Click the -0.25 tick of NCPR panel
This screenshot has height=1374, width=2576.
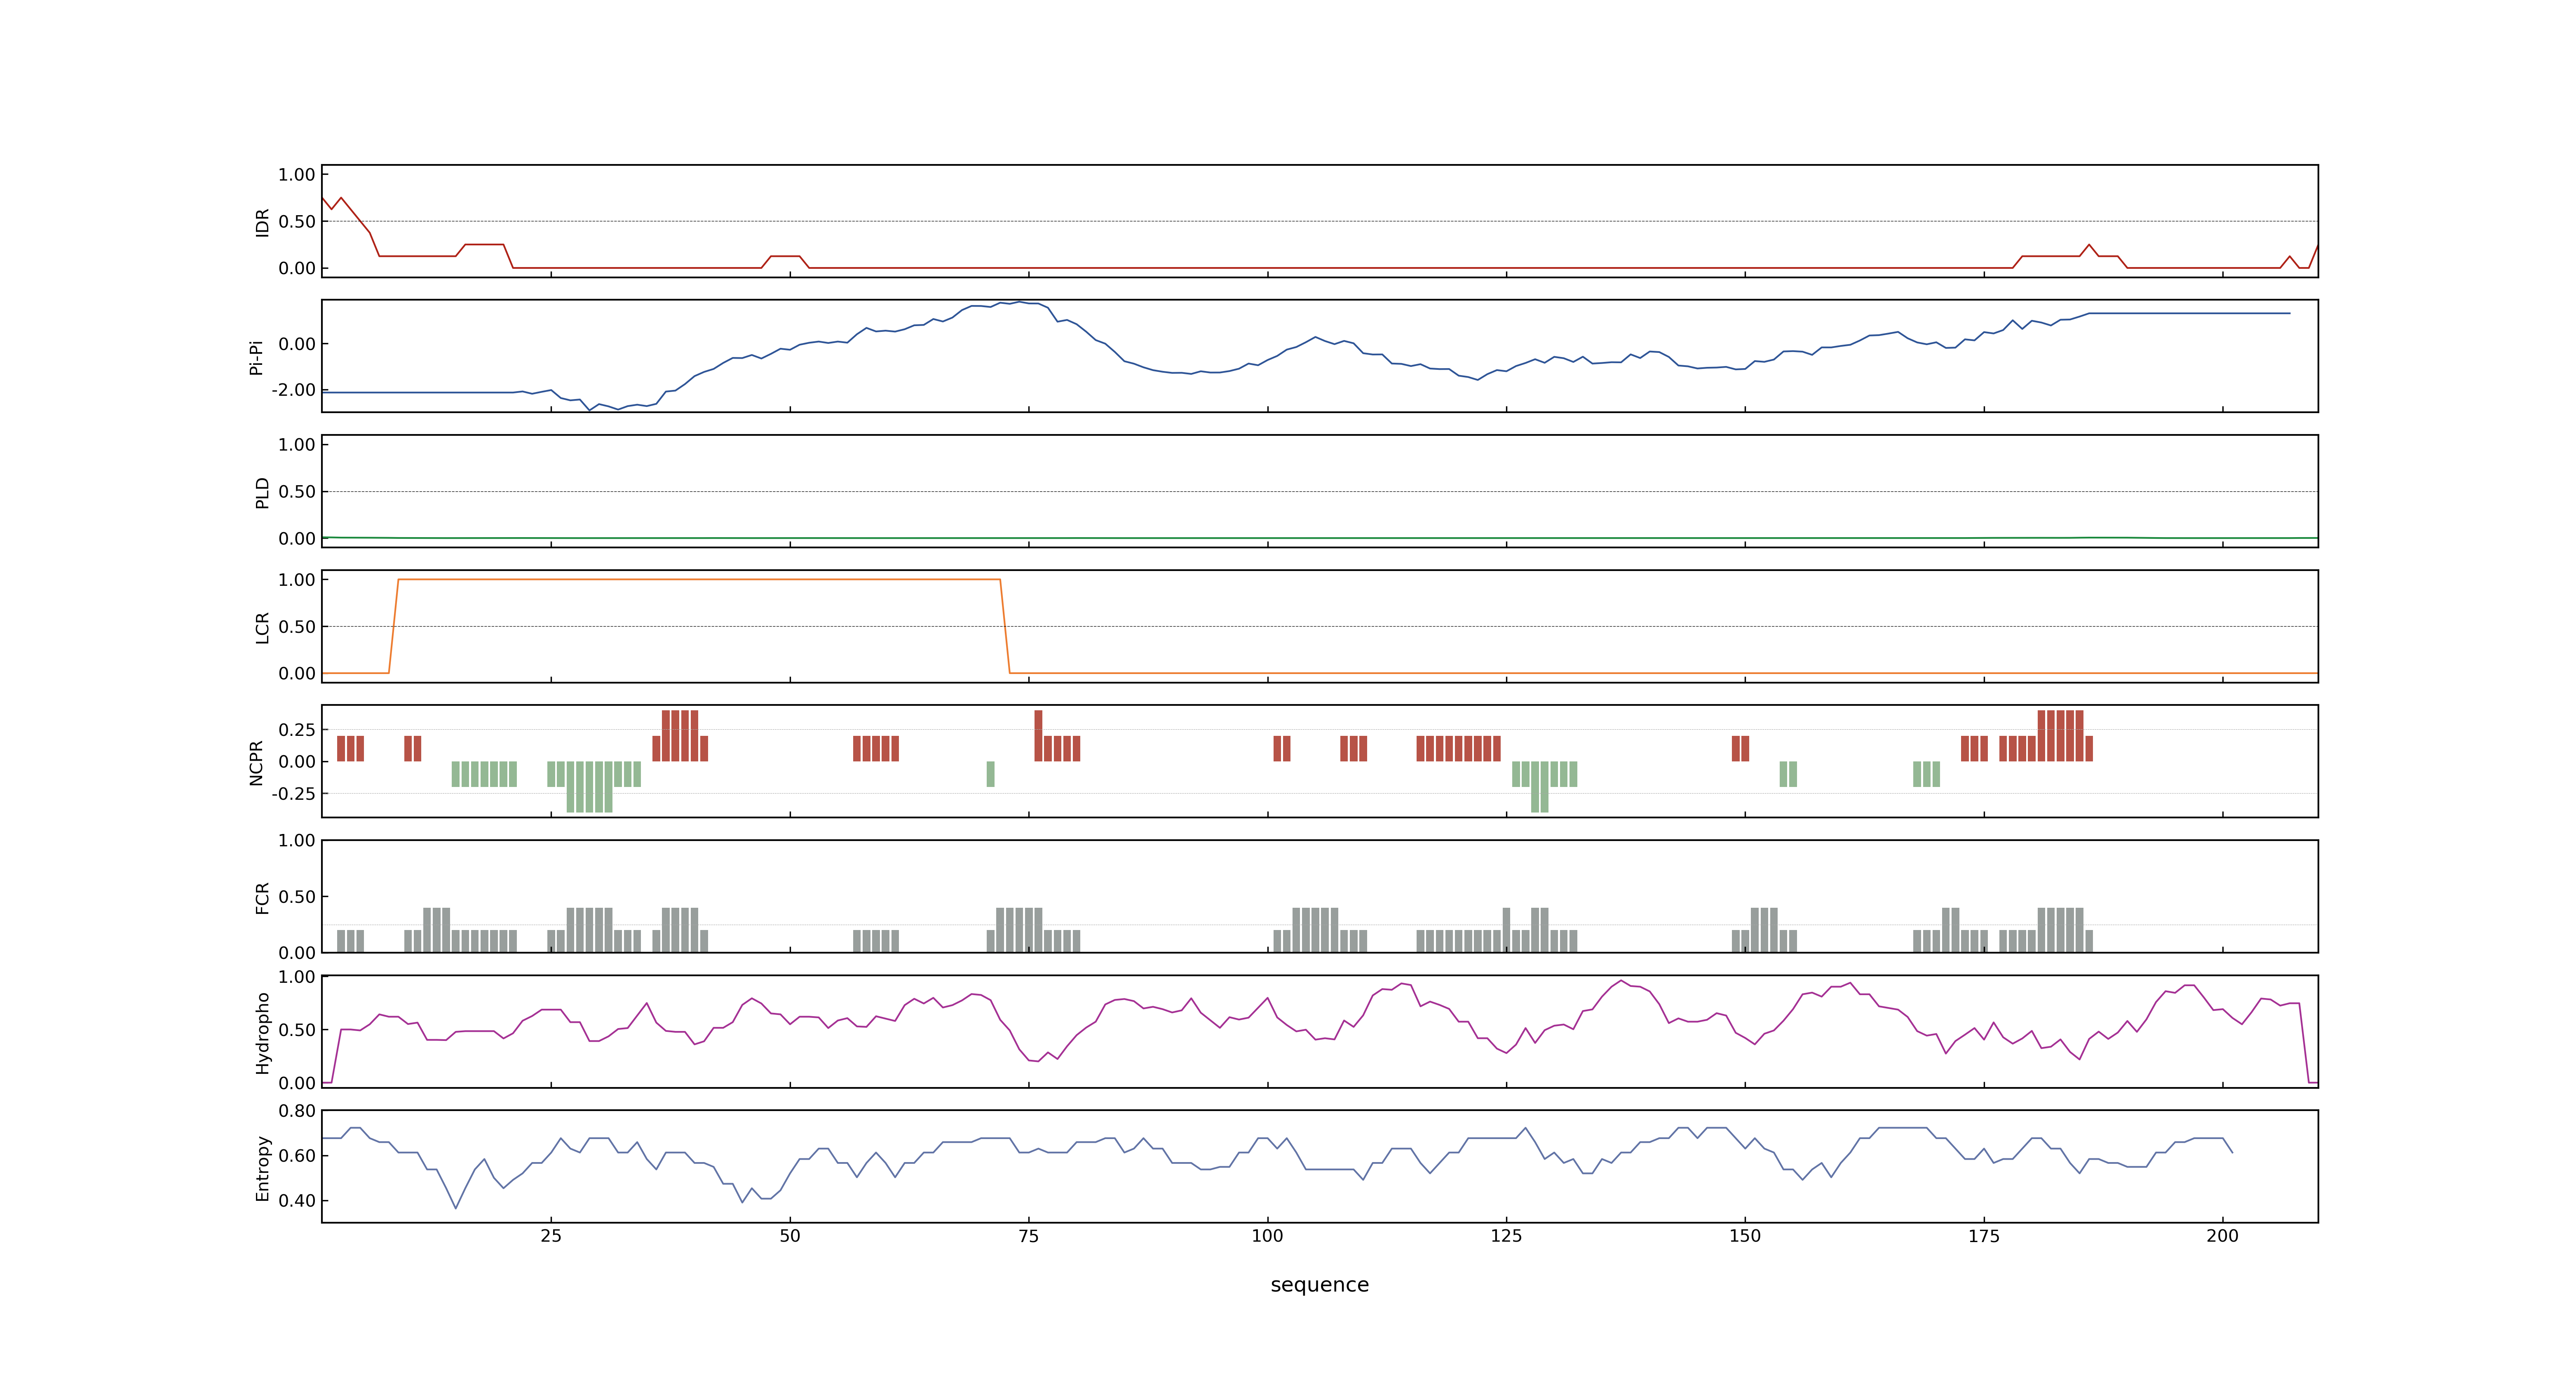click(293, 794)
